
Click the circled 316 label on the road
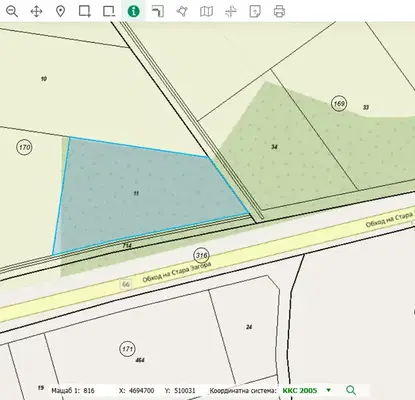(201, 256)
